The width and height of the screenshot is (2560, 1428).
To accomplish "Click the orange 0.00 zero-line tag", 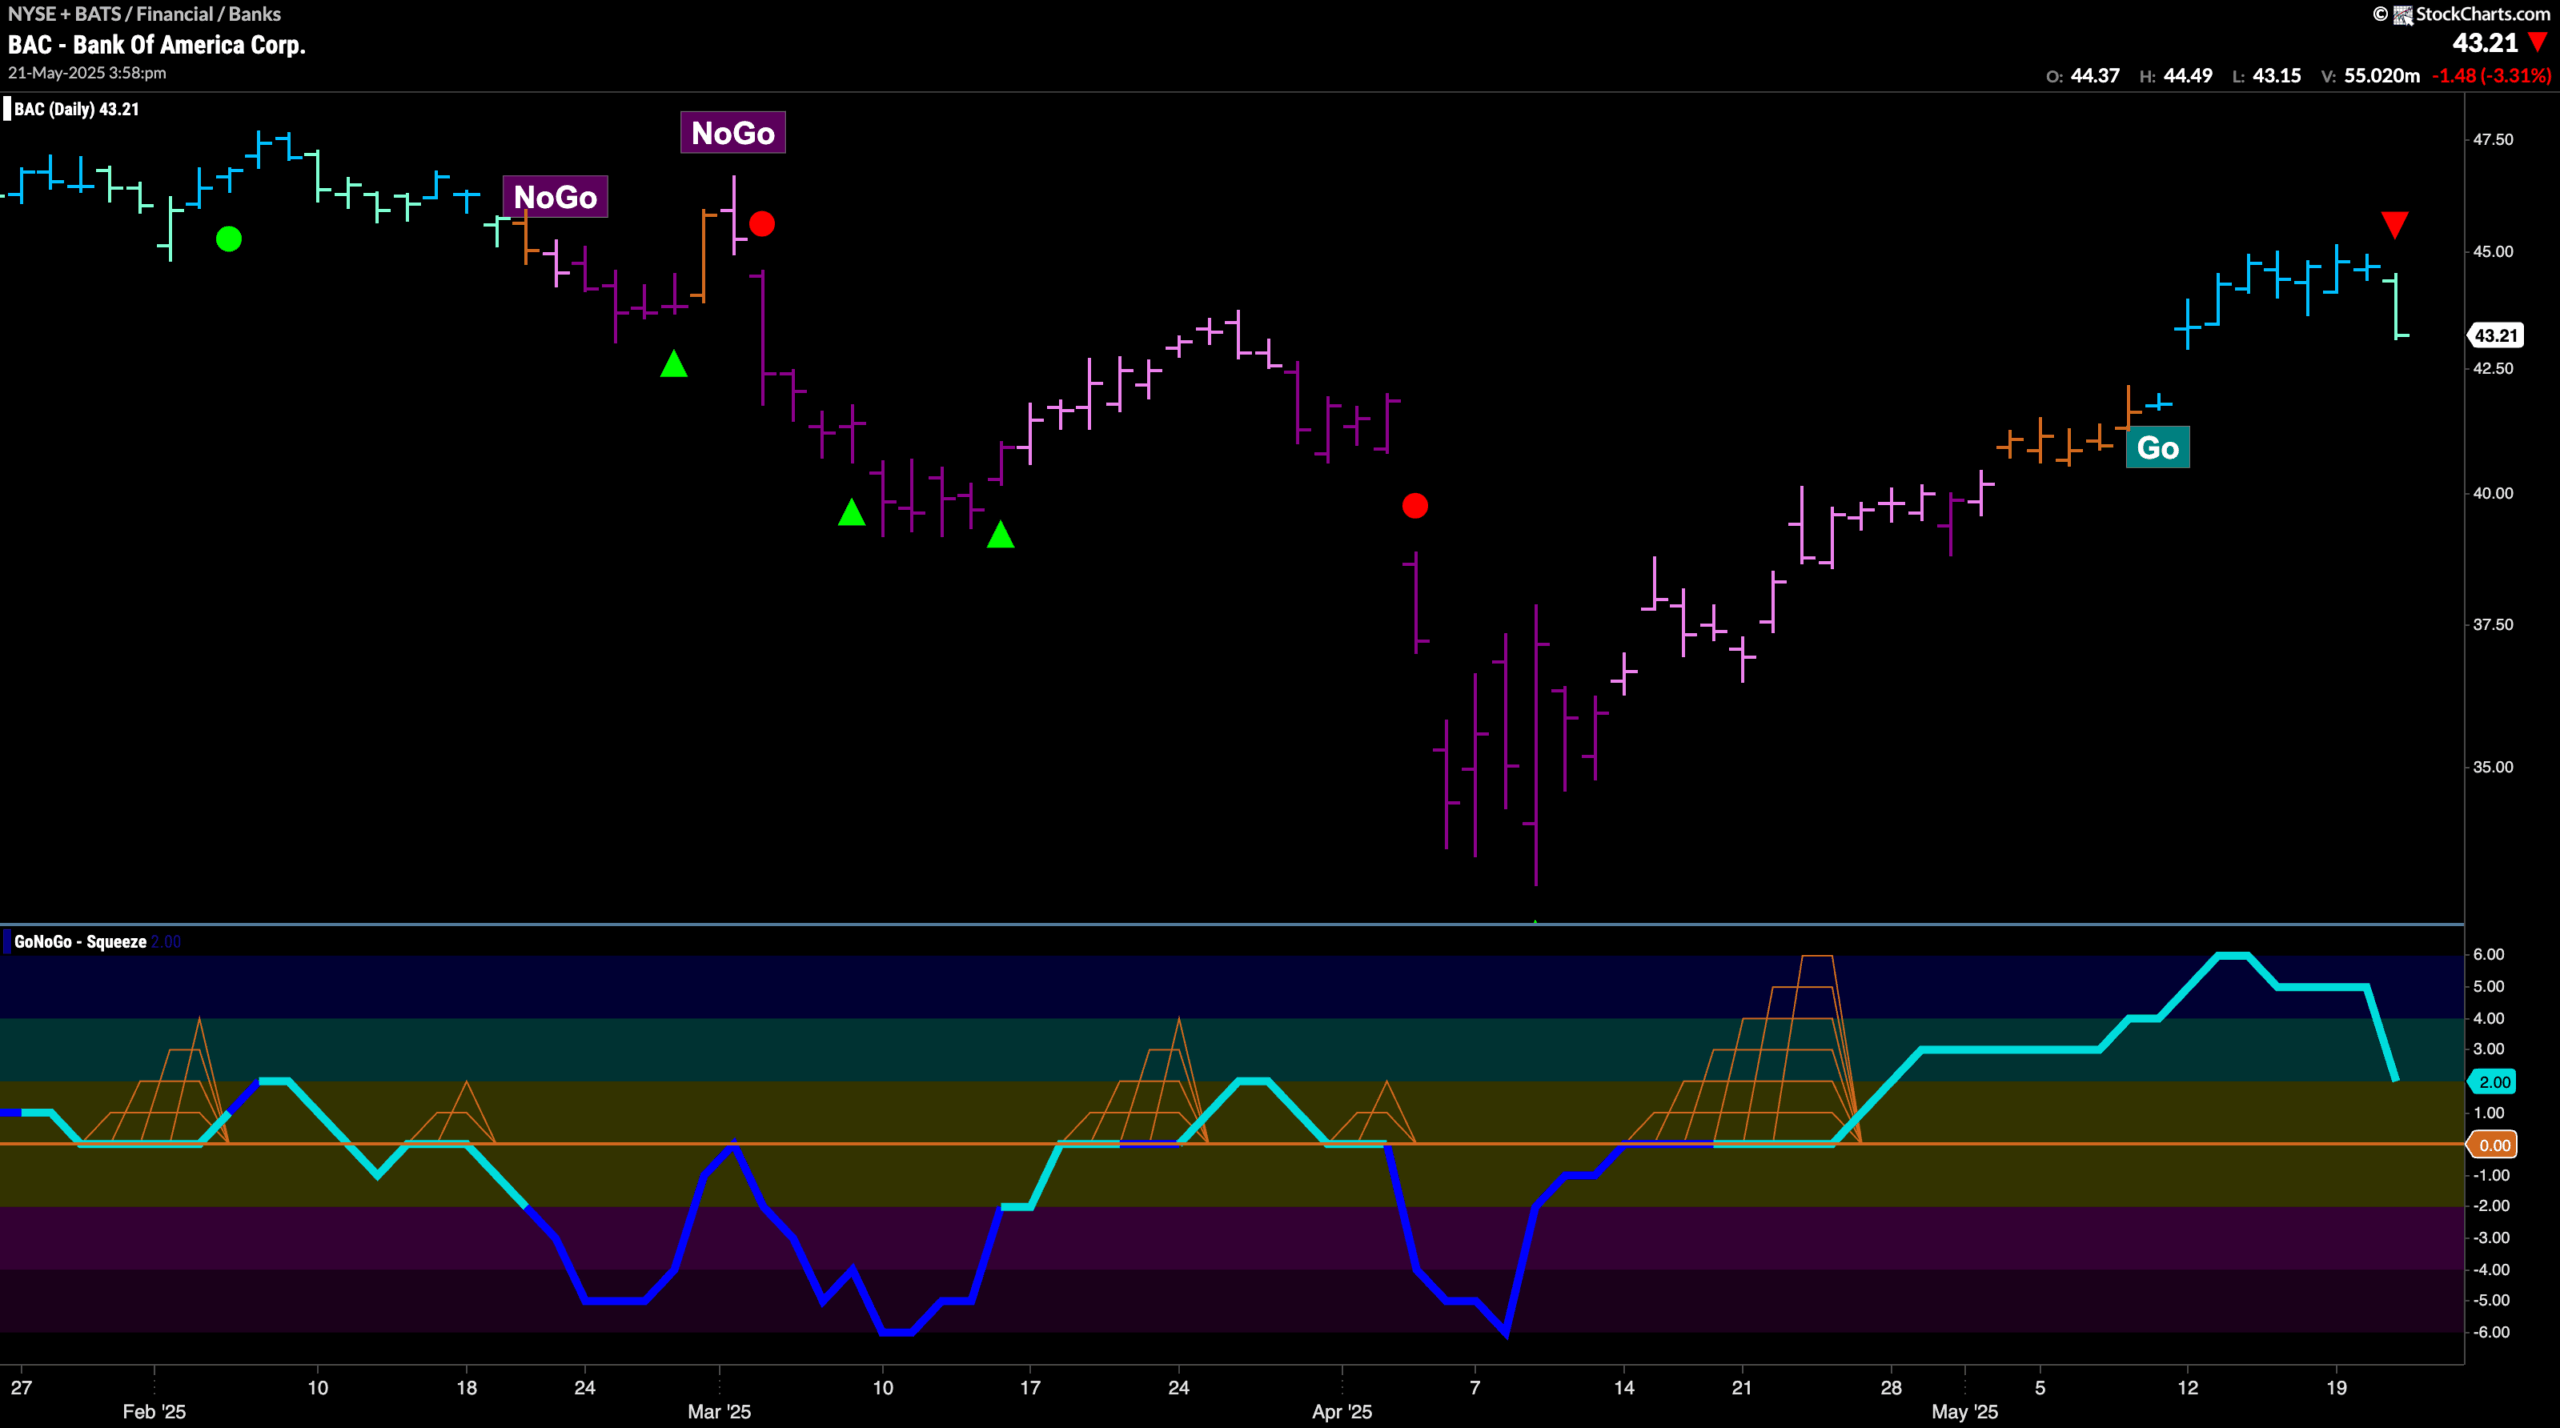I will pos(2494,1146).
